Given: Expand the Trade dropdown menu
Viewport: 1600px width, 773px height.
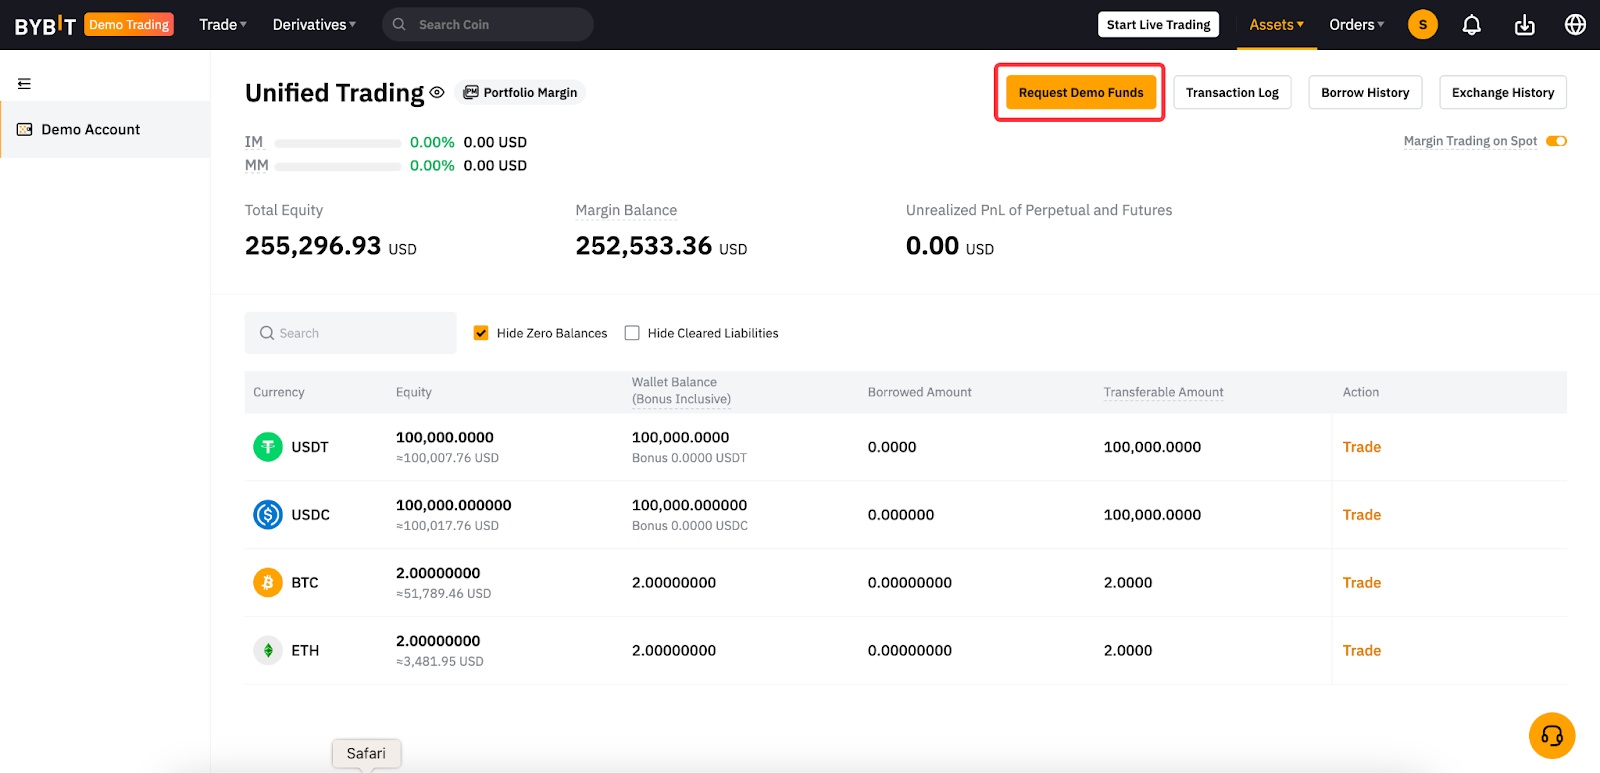Looking at the screenshot, I should 223,25.
